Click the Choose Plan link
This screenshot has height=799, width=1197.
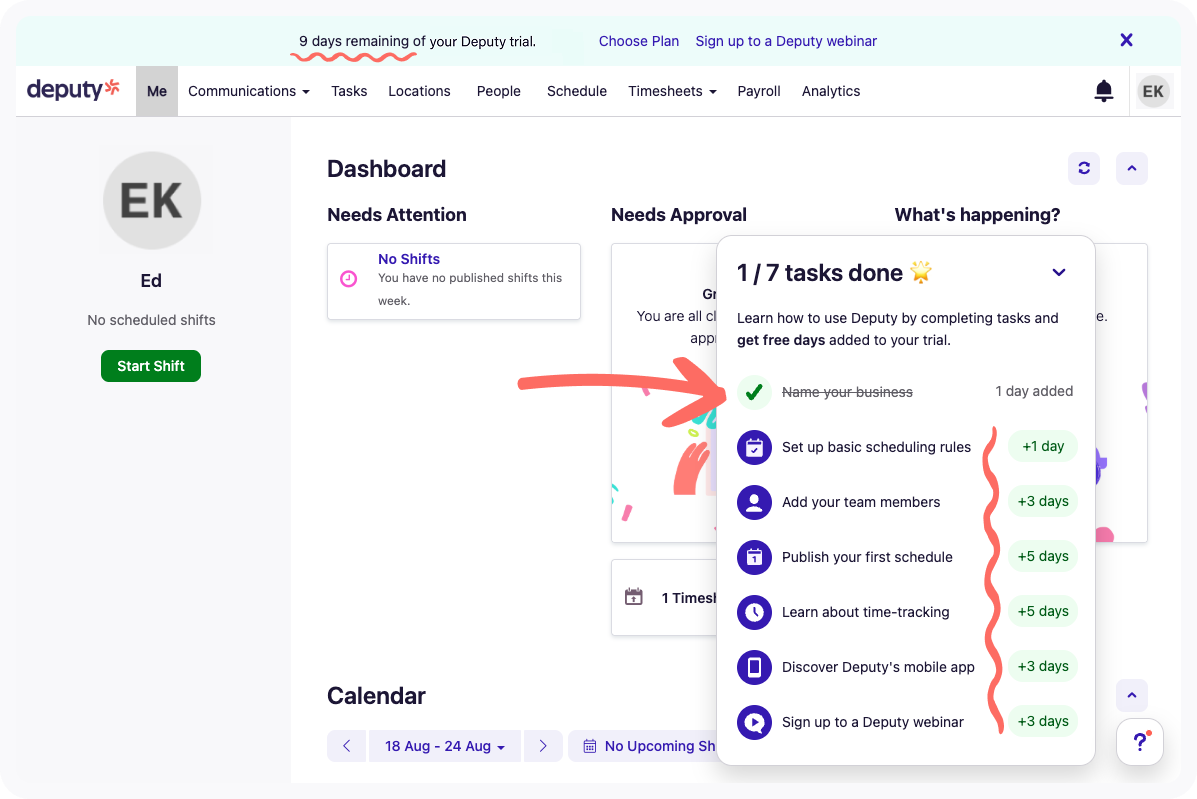click(638, 41)
